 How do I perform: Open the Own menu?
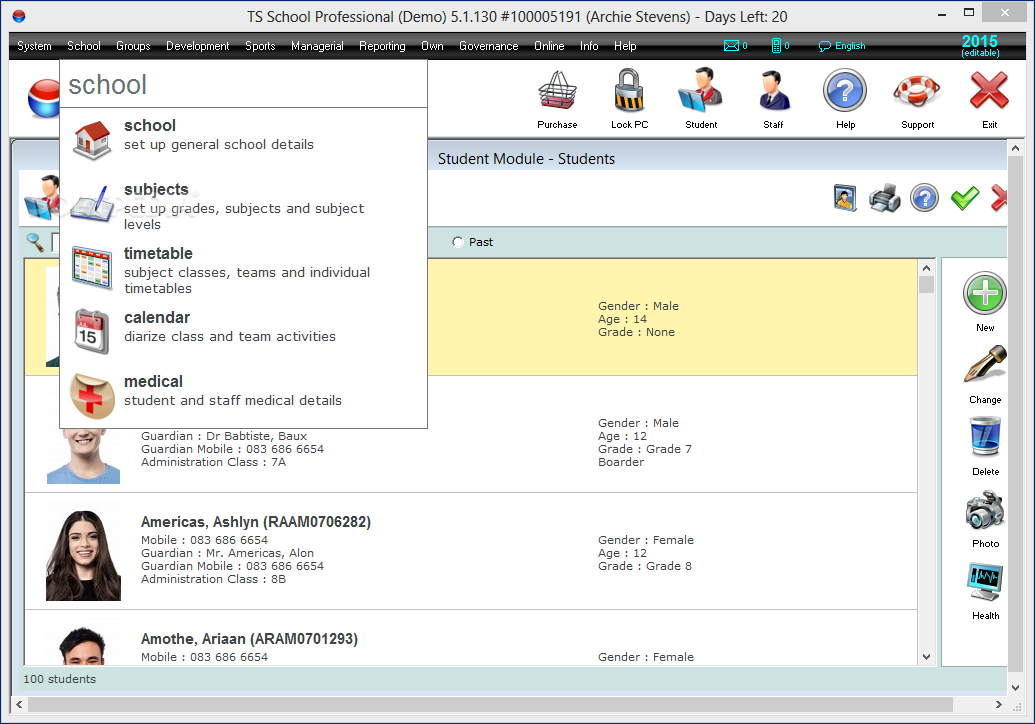432,46
